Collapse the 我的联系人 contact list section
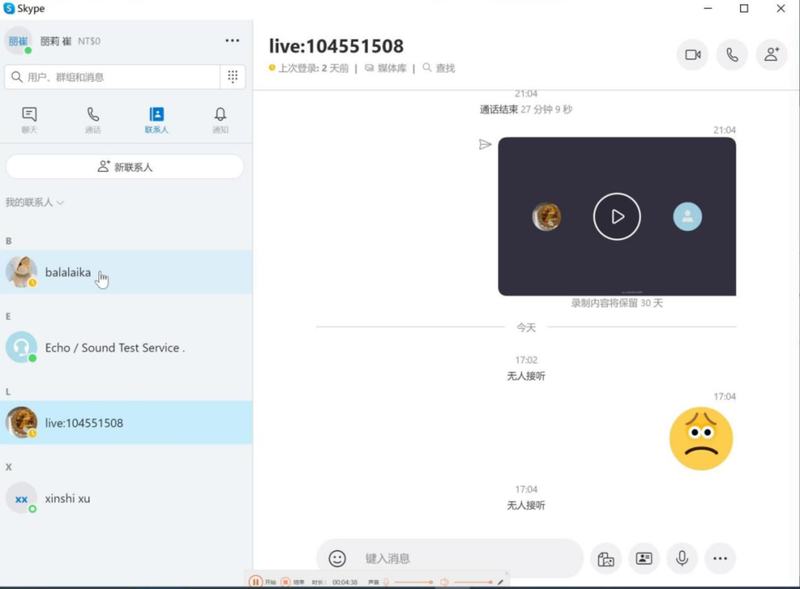 [x=58, y=203]
